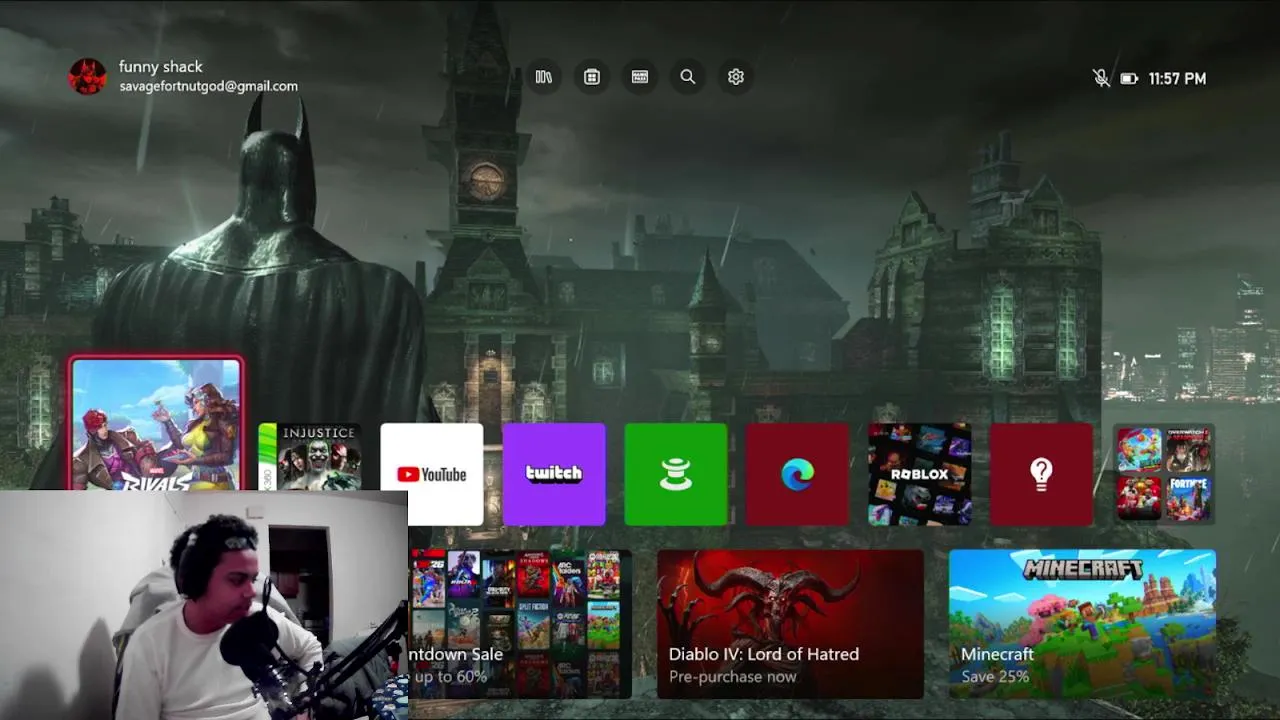Launch the Marvel Rivals tile
This screenshot has width=1280, height=720.
(156, 425)
